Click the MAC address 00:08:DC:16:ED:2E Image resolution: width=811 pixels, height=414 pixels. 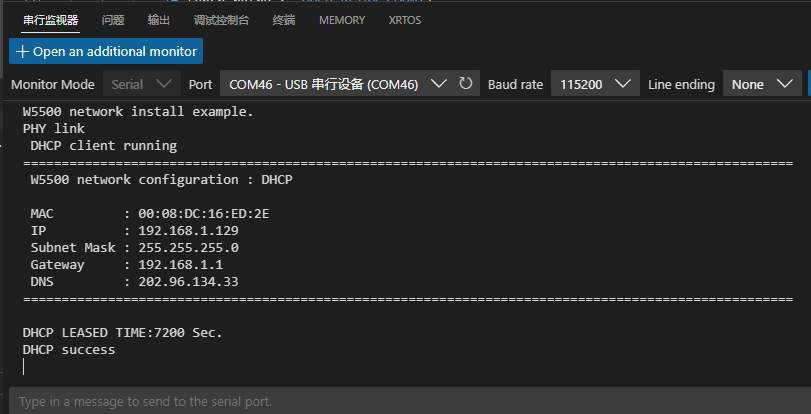coord(204,213)
